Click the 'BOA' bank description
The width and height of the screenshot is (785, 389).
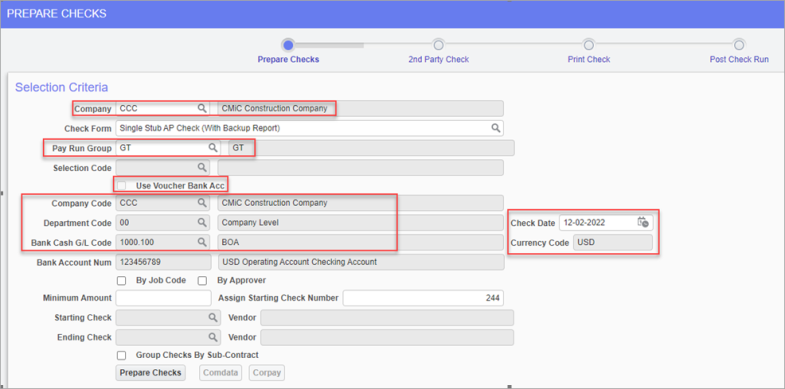230,242
